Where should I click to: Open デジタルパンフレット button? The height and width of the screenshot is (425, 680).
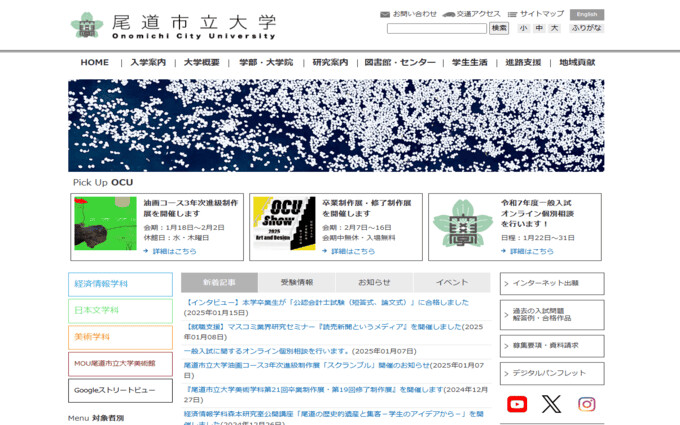pyautogui.click(x=552, y=373)
